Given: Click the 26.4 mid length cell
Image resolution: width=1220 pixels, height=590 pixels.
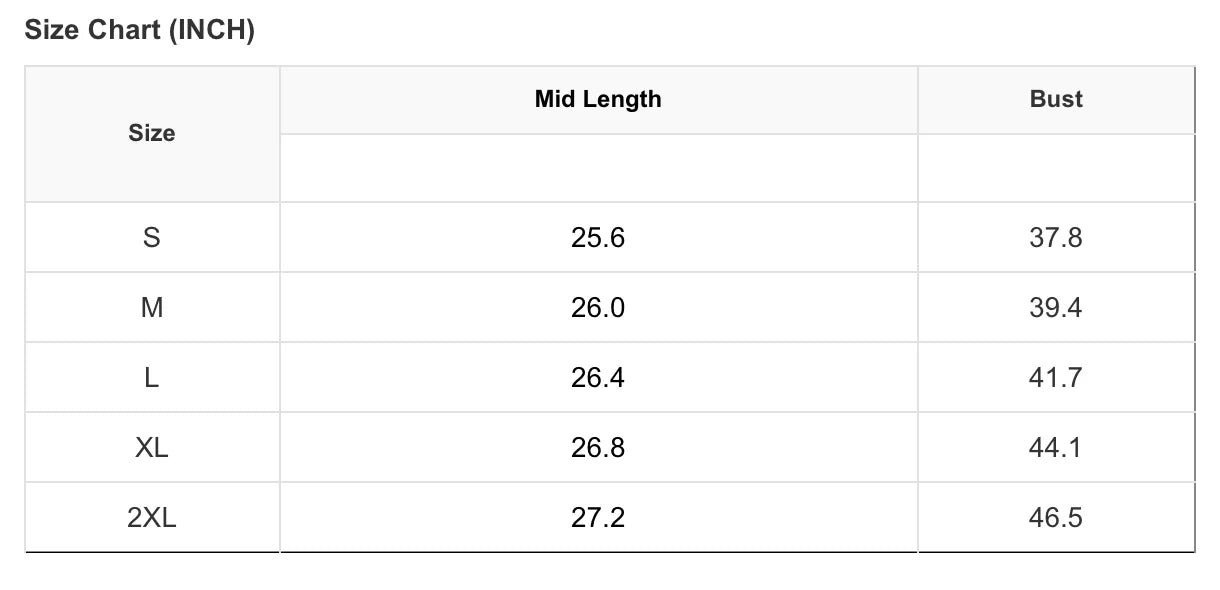Looking at the screenshot, I should tap(598, 378).
